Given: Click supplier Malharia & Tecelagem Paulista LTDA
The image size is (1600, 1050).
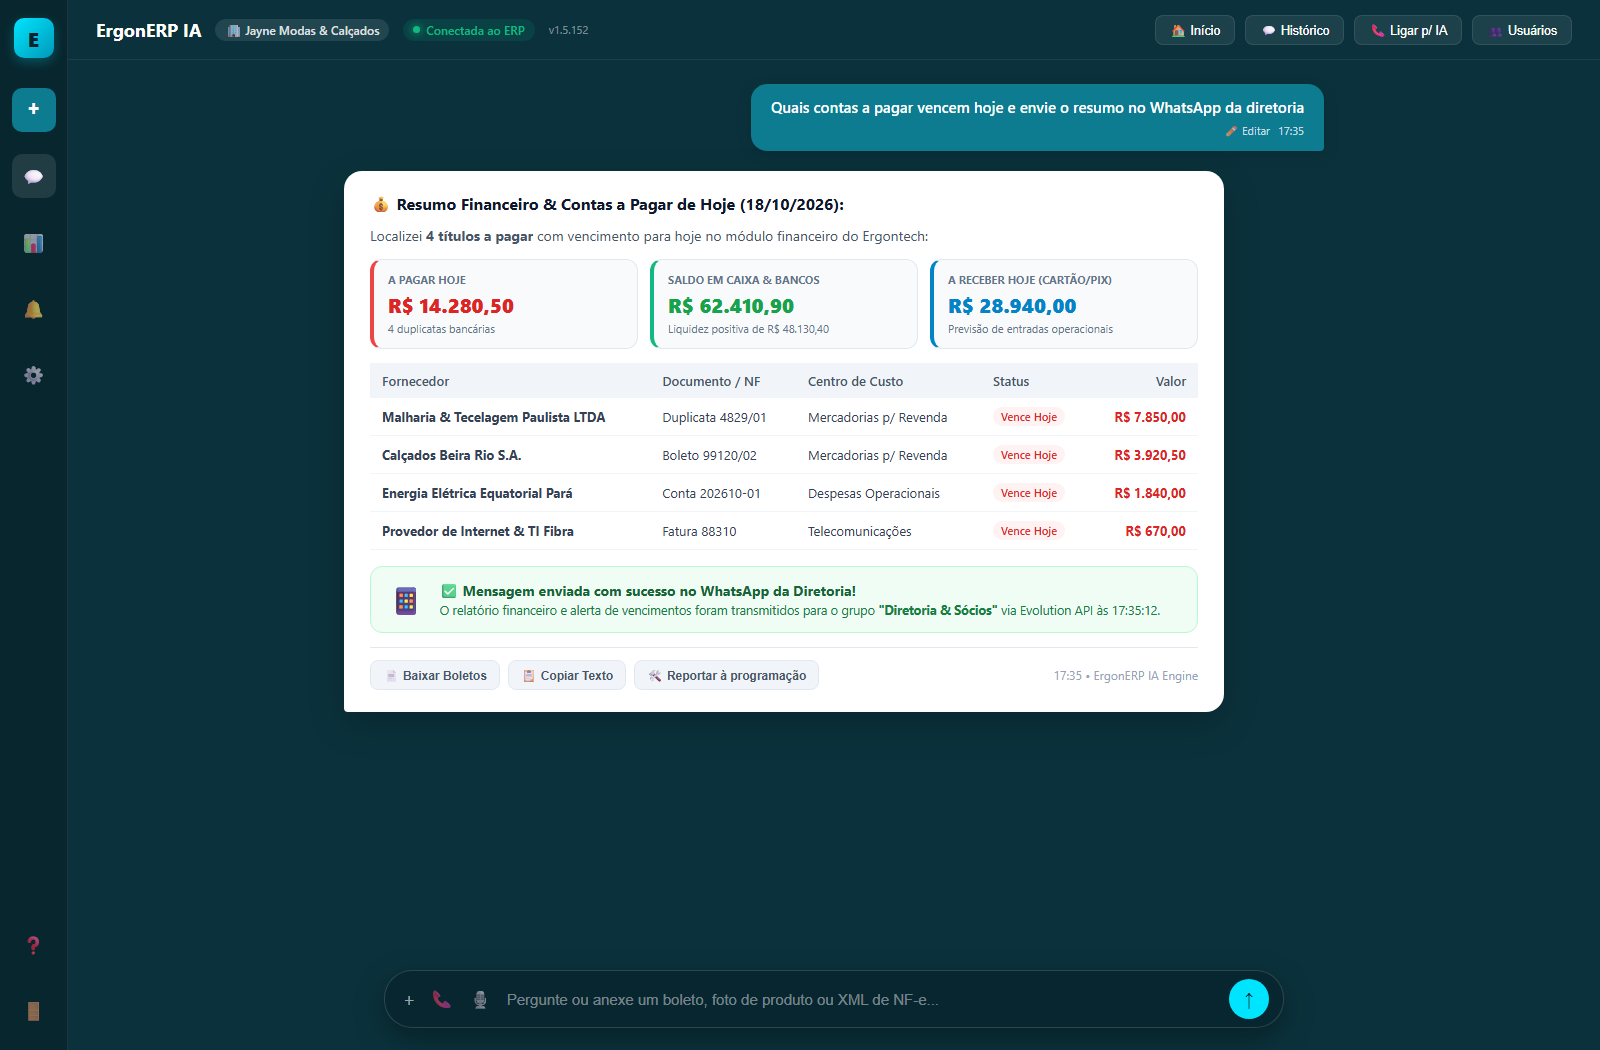Looking at the screenshot, I should click(x=493, y=417).
